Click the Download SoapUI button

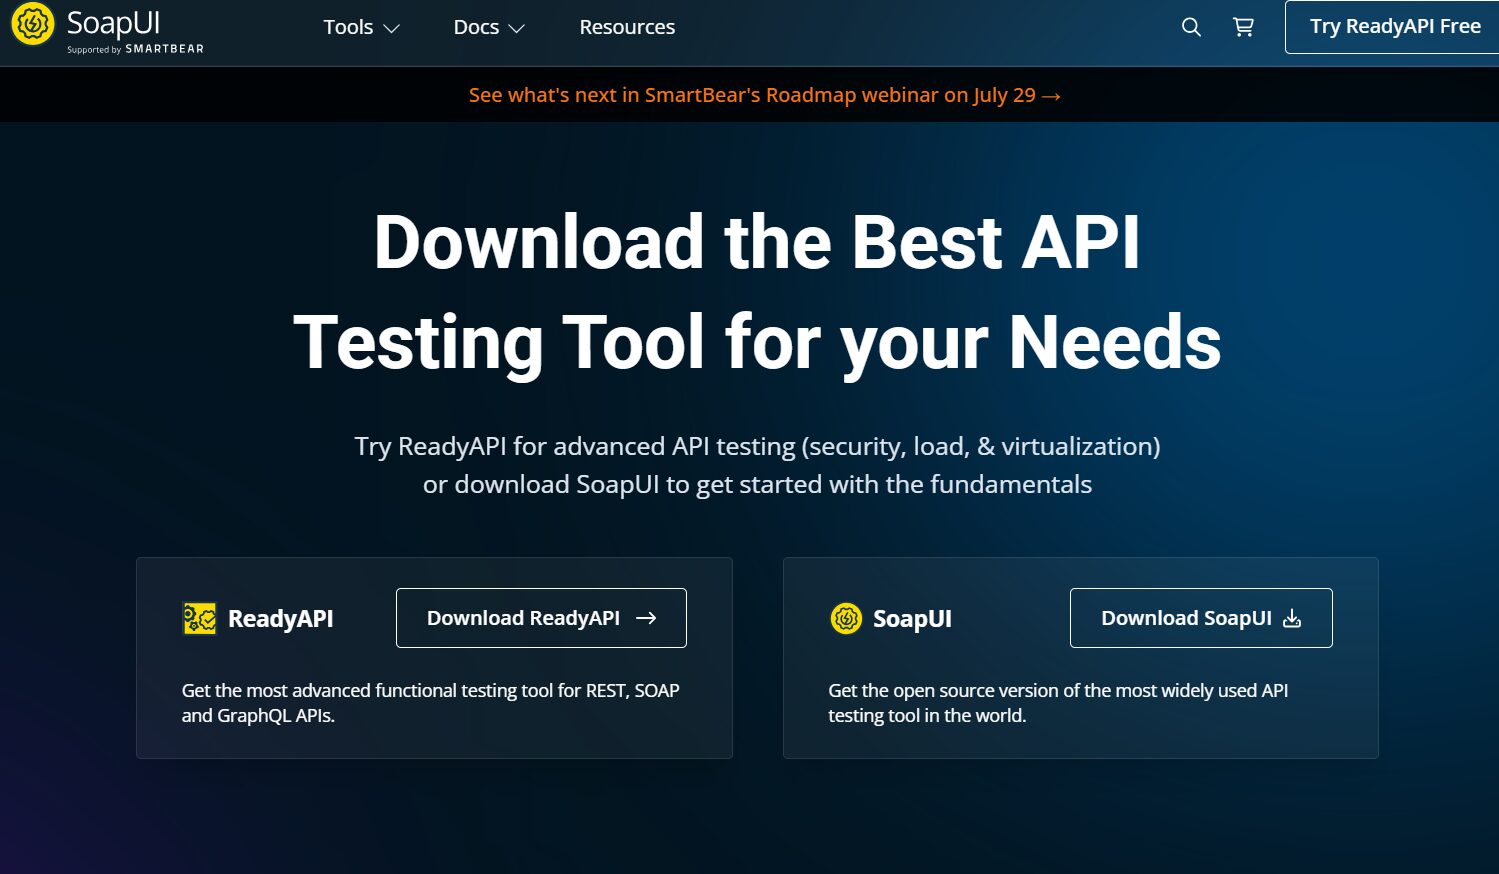(1201, 618)
